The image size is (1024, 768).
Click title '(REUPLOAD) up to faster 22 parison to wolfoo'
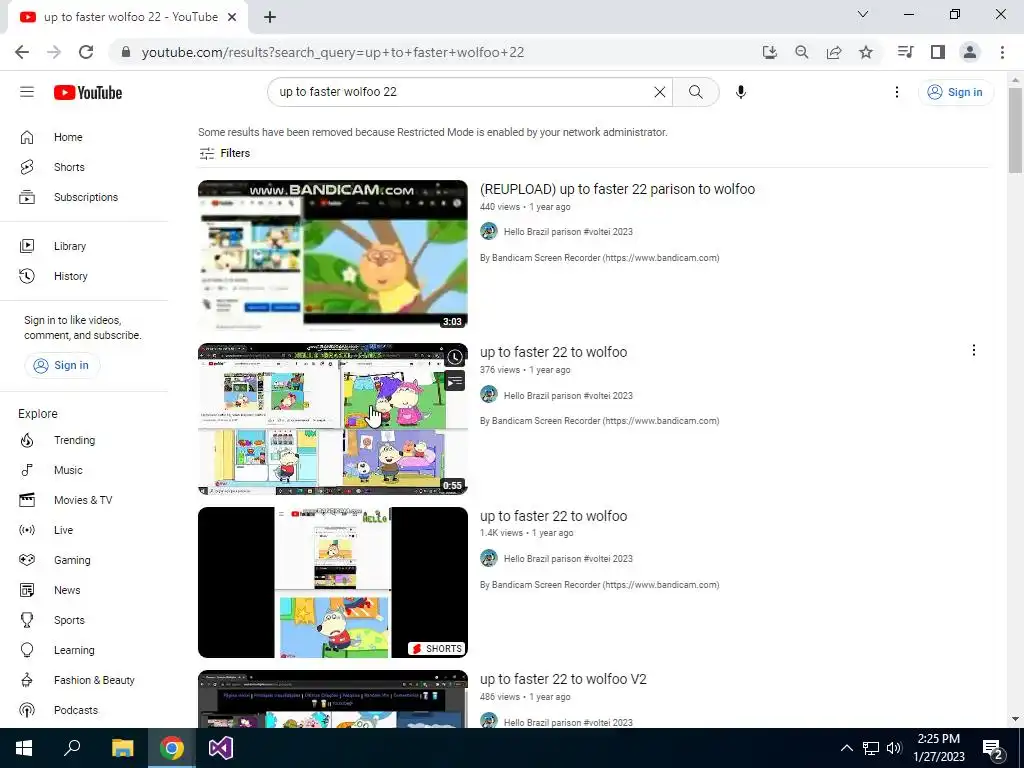(617, 189)
